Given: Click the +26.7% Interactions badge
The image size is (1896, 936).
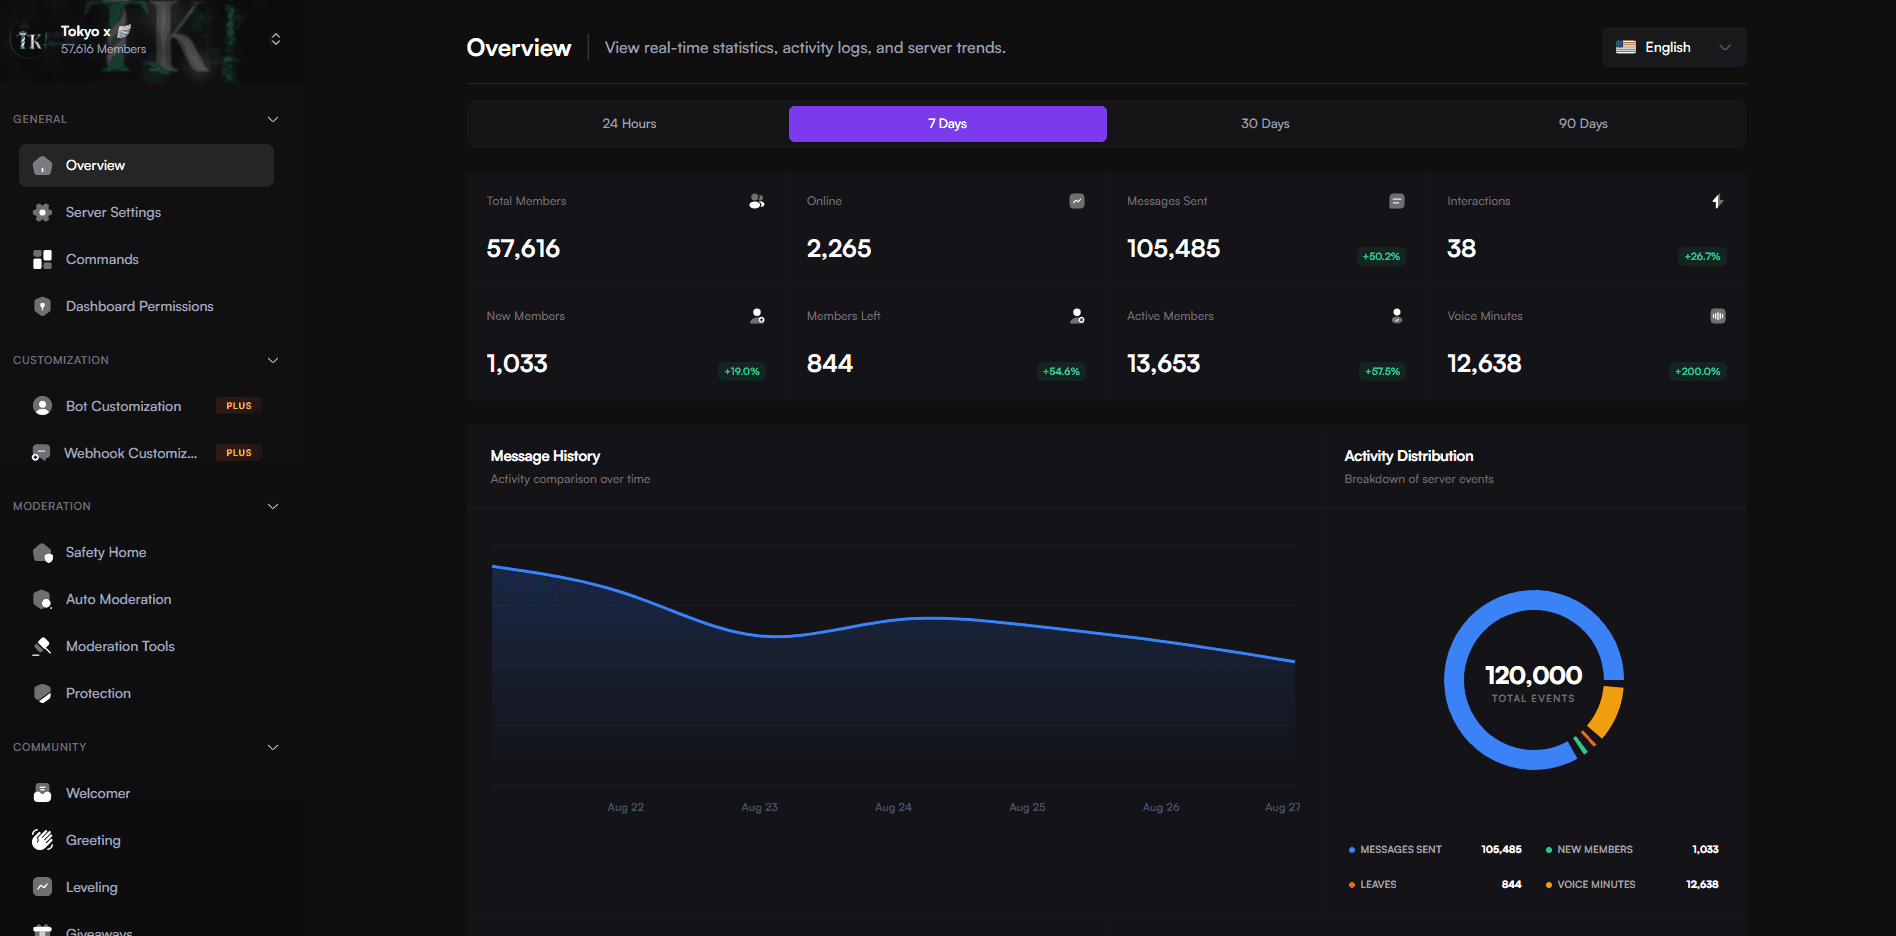Looking at the screenshot, I should (x=1702, y=257).
